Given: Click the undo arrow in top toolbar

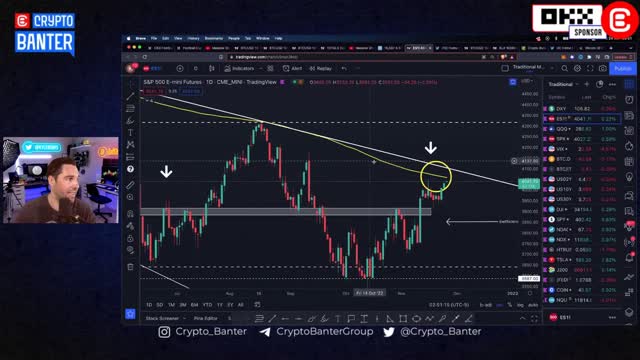Looking at the screenshot, I should pyautogui.click(x=344, y=69).
